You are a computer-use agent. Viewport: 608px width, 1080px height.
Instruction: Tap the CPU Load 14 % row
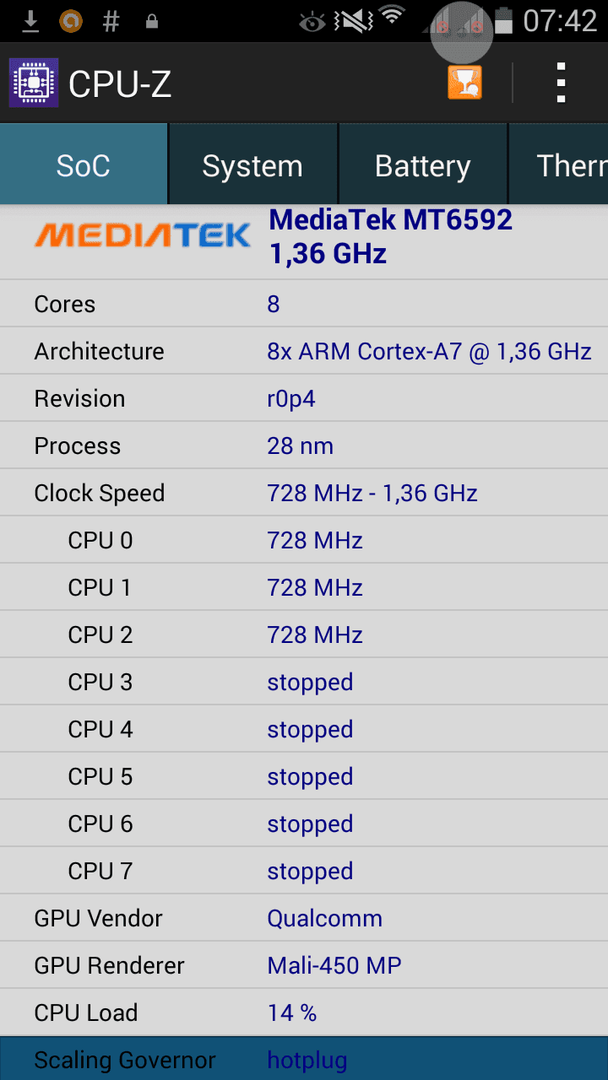tap(304, 1012)
